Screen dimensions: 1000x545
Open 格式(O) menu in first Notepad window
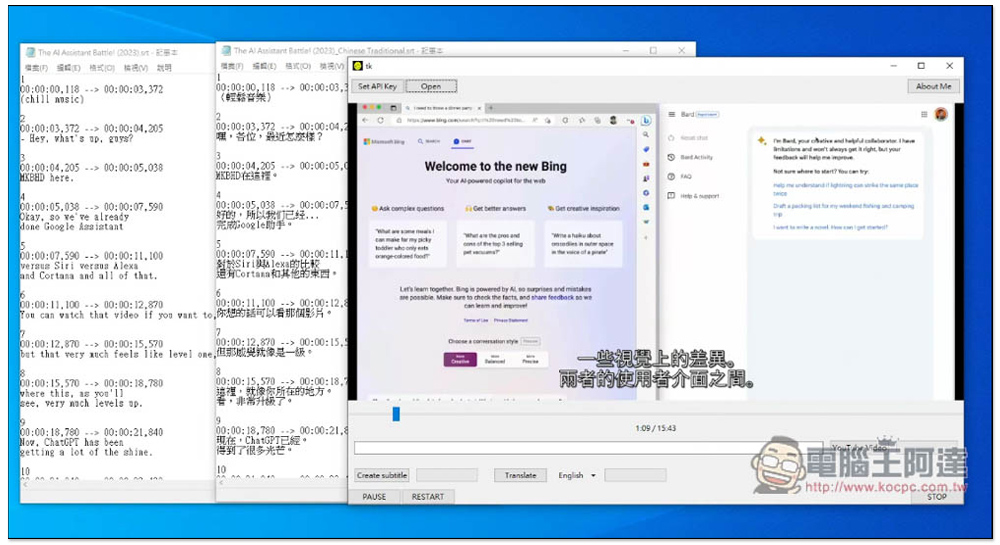click(x=102, y=68)
